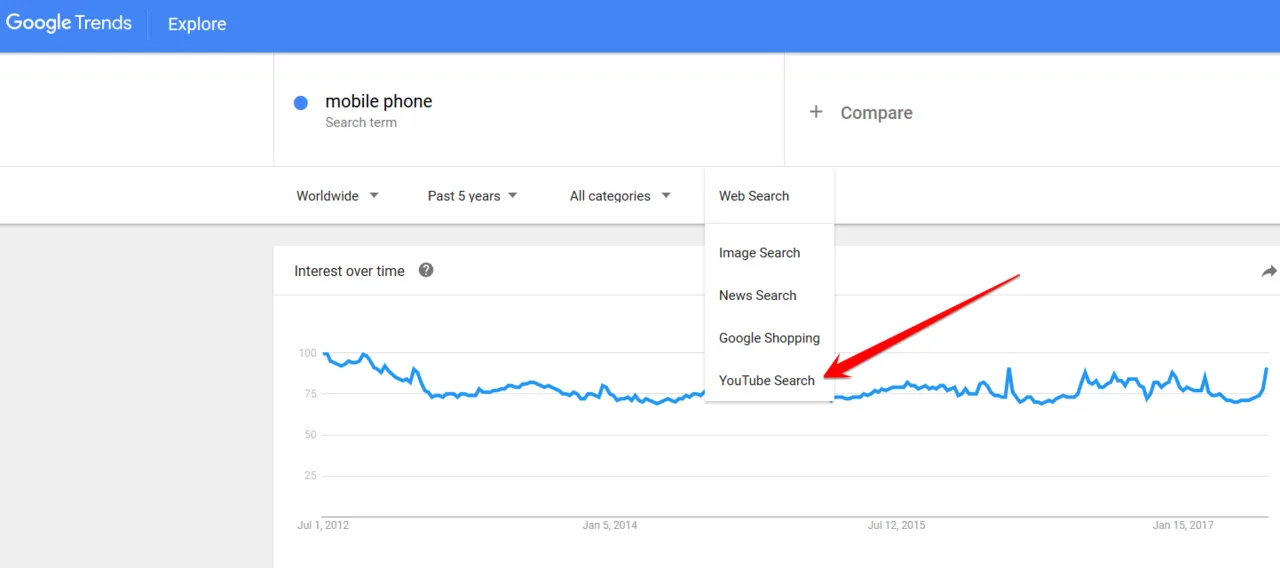Click the Jan 5, 2014 axis label
Screen dimensions: 1280x568
(610, 525)
